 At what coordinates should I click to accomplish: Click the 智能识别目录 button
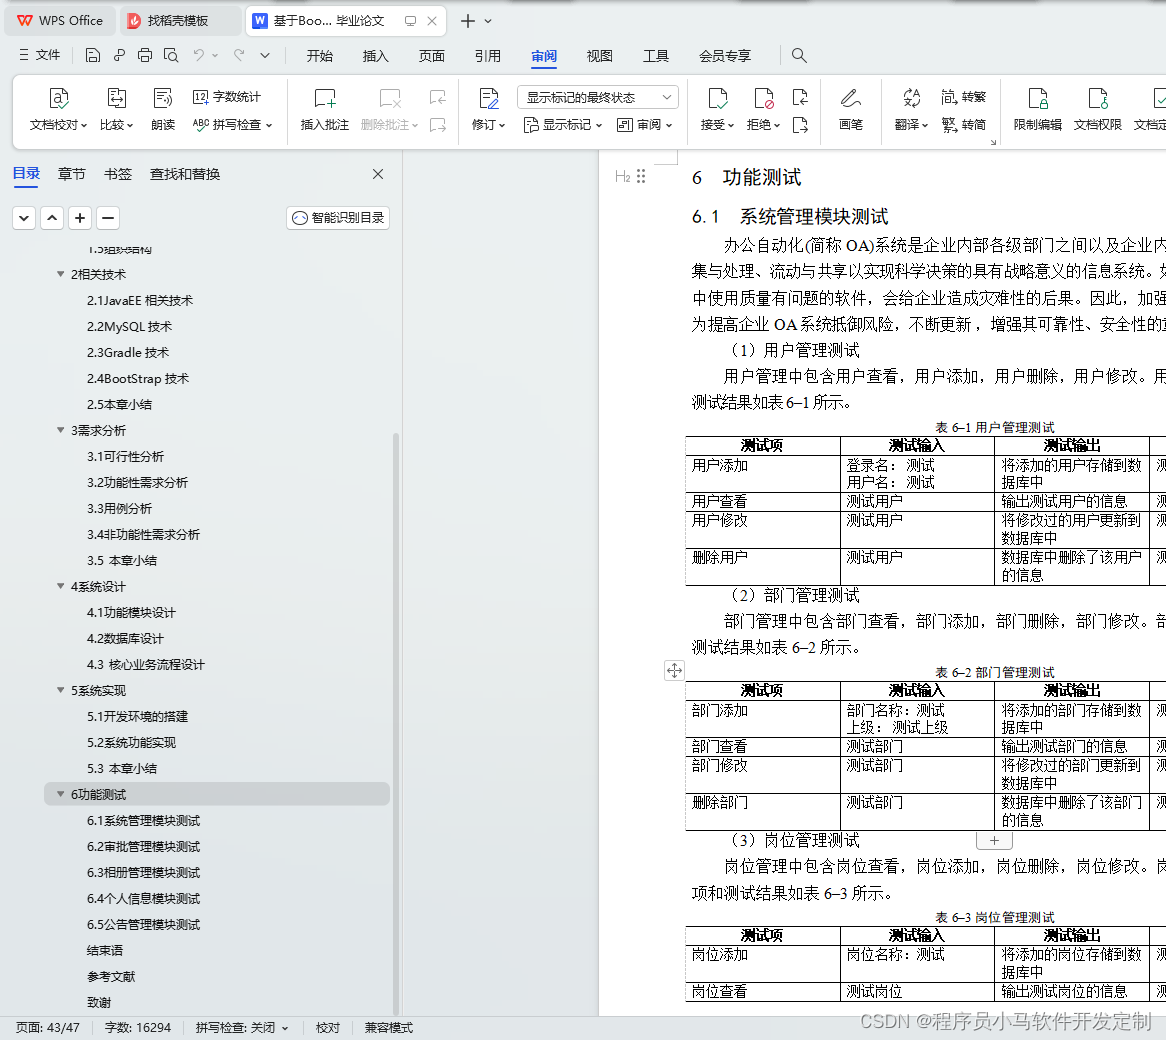coord(337,217)
